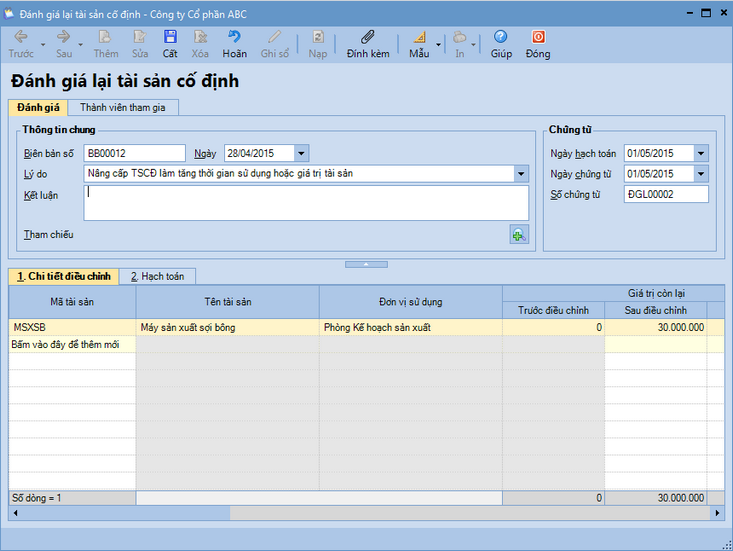The height and width of the screenshot is (551, 733).
Task: Click the 30.000.000 Sau điều chỉnh cell in MSXSB row
Action: 656,327
